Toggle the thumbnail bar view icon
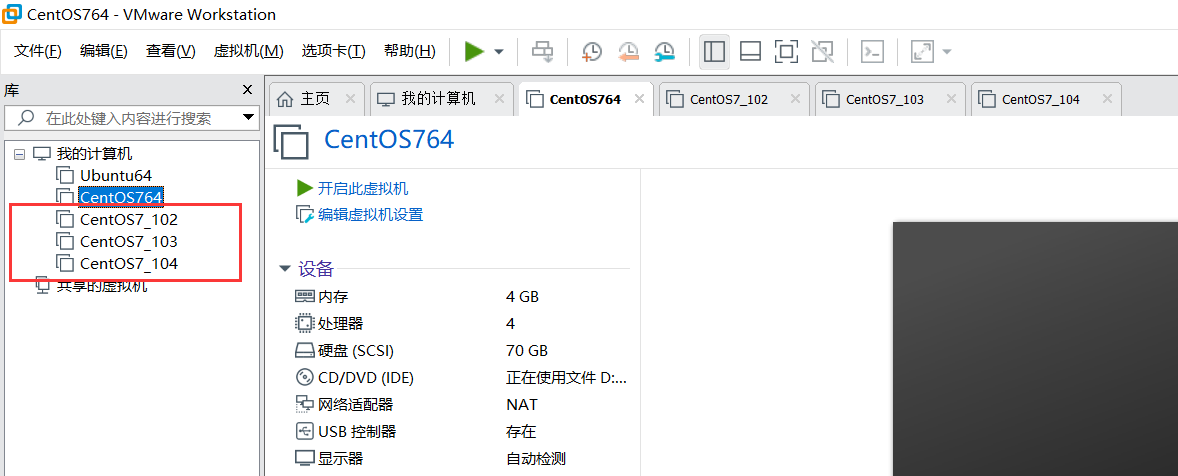The height and width of the screenshot is (476, 1178). pyautogui.click(x=750, y=52)
